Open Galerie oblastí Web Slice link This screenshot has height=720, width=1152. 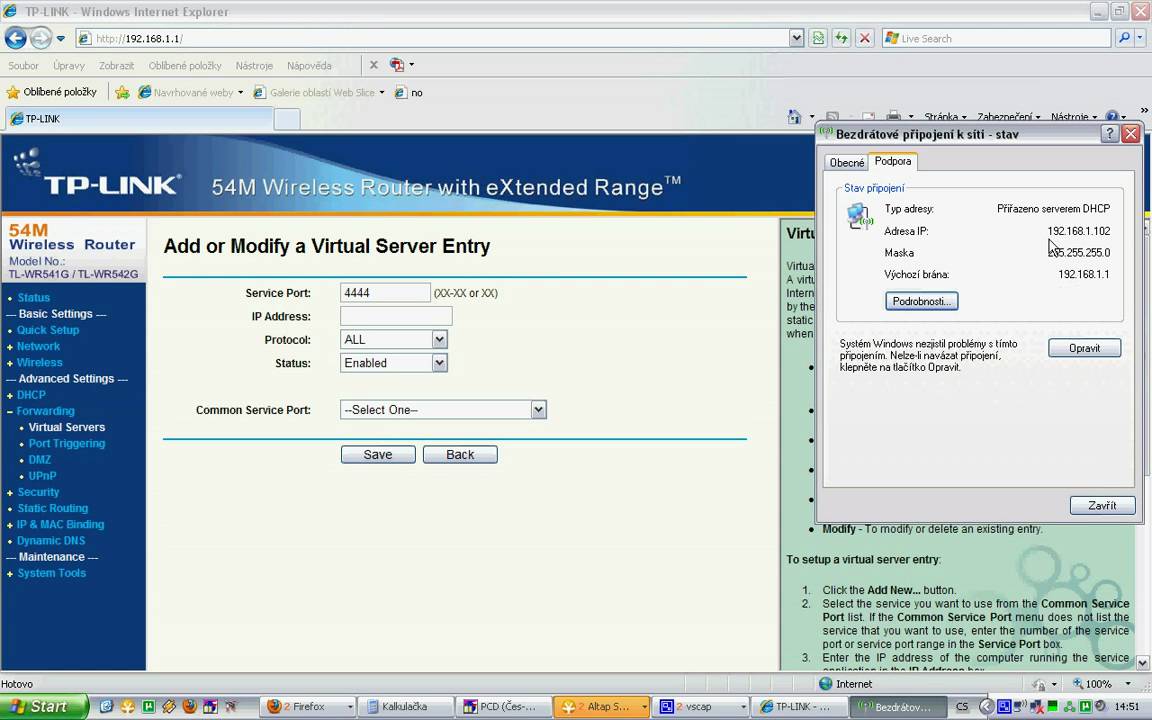click(x=319, y=93)
